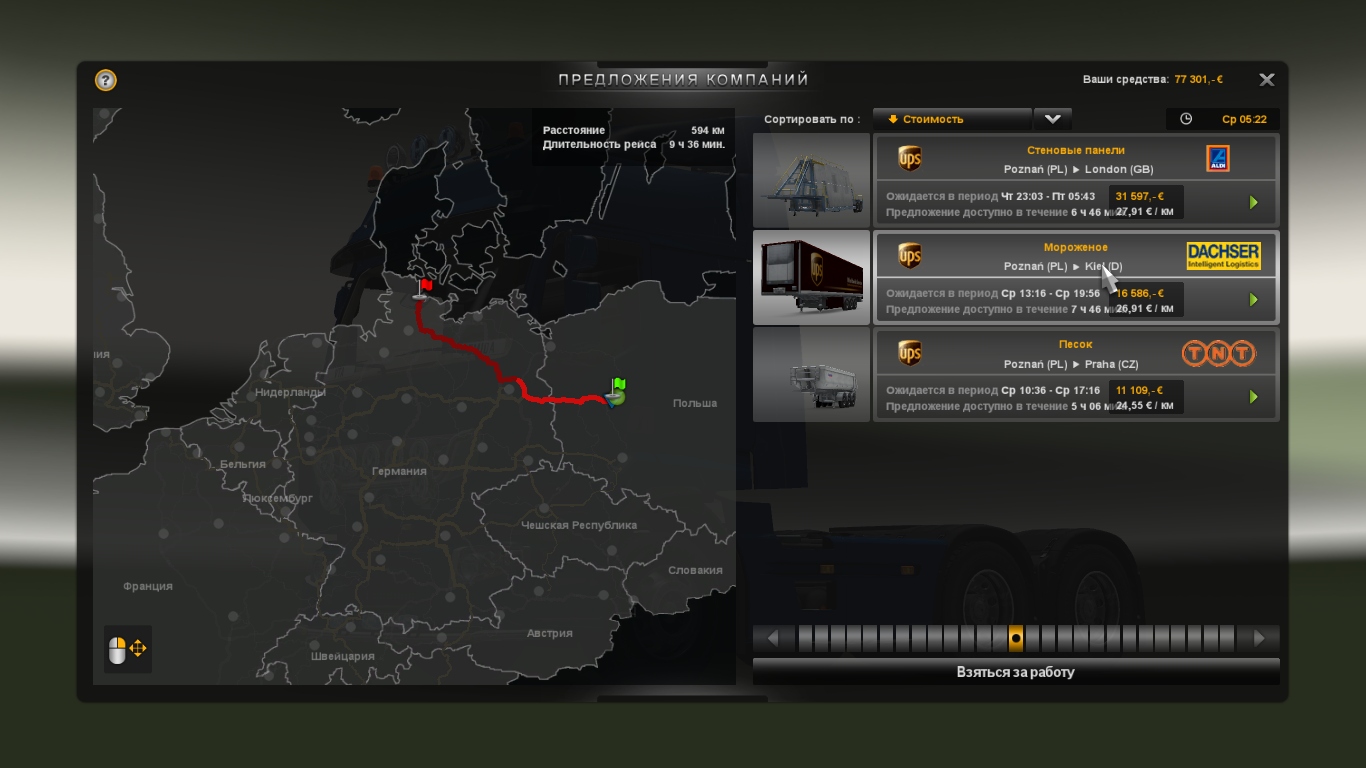Click Бельгия label on map
This screenshot has width=1366, height=768.
pos(243,464)
